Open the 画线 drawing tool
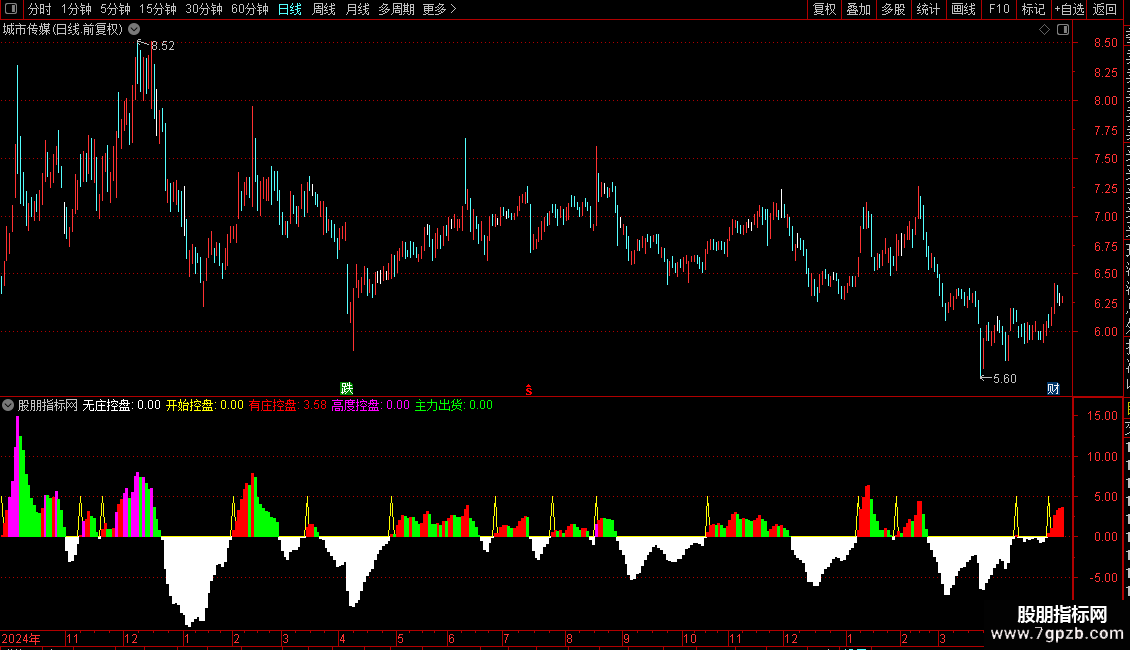This screenshot has width=1130, height=650. [x=963, y=9]
